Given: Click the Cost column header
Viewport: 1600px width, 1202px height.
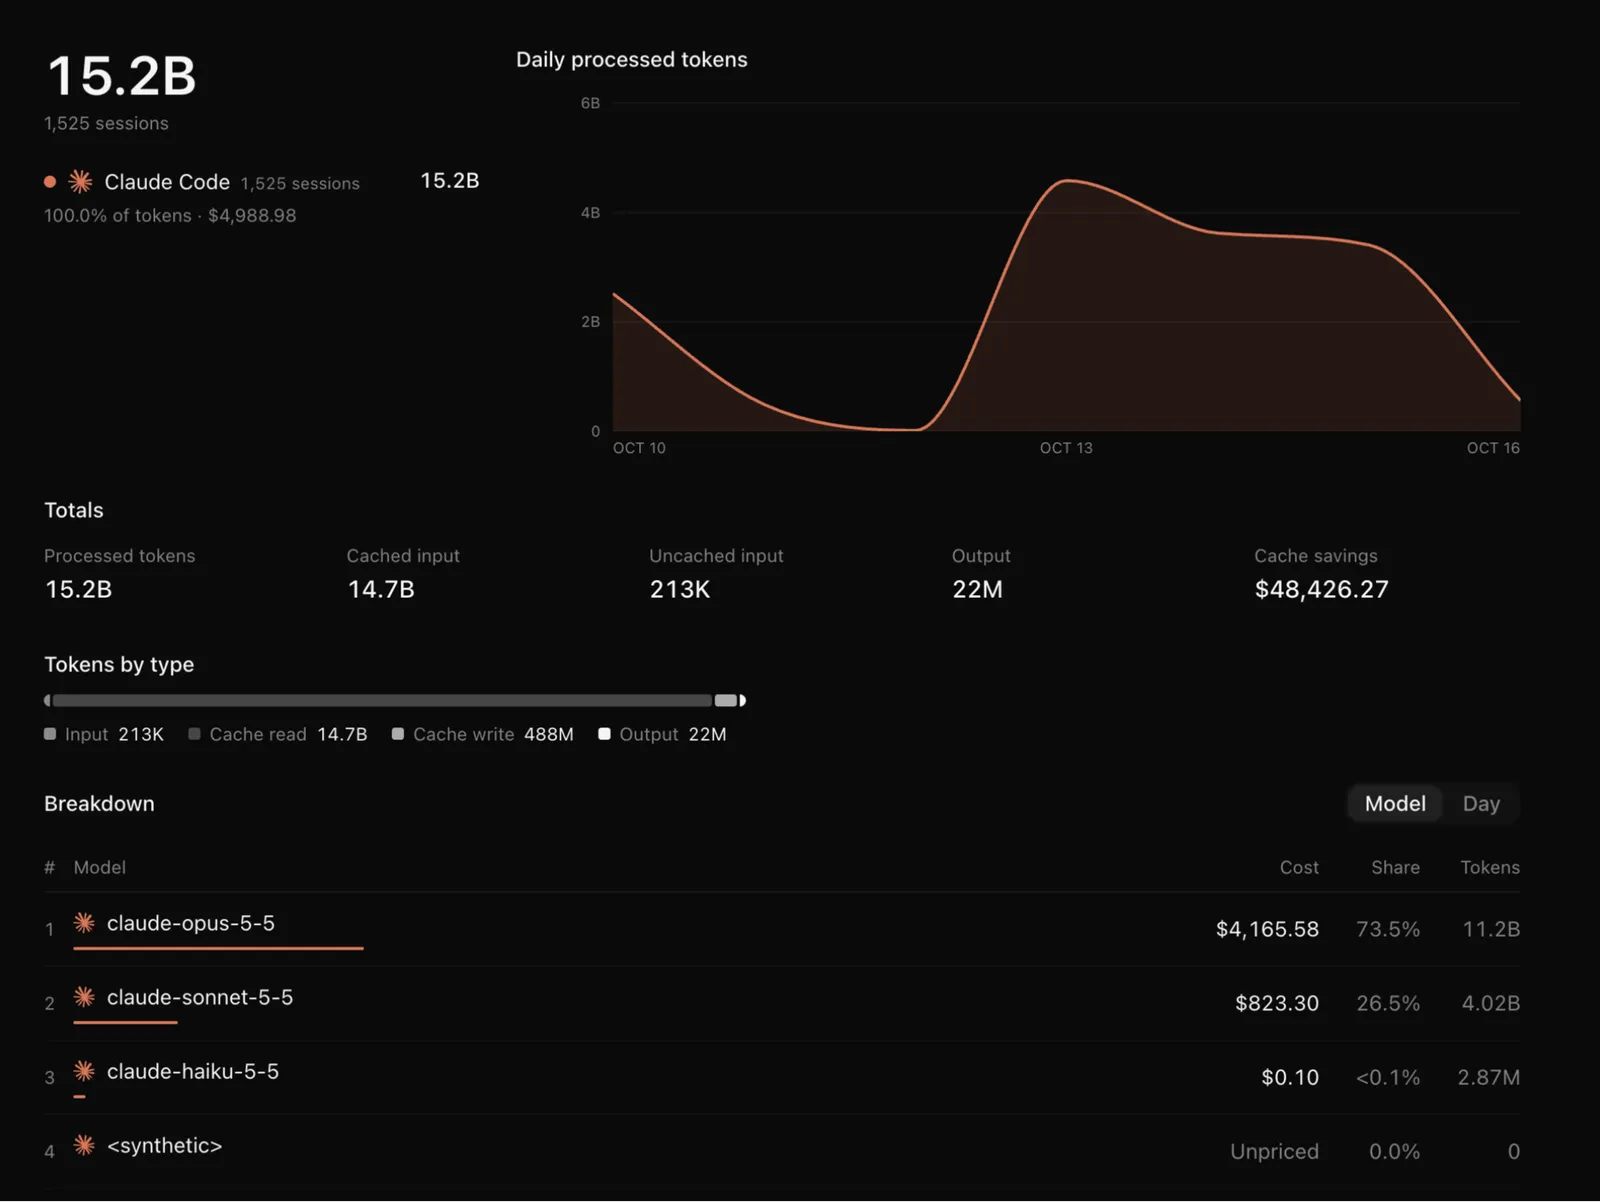Looking at the screenshot, I should click(1299, 867).
